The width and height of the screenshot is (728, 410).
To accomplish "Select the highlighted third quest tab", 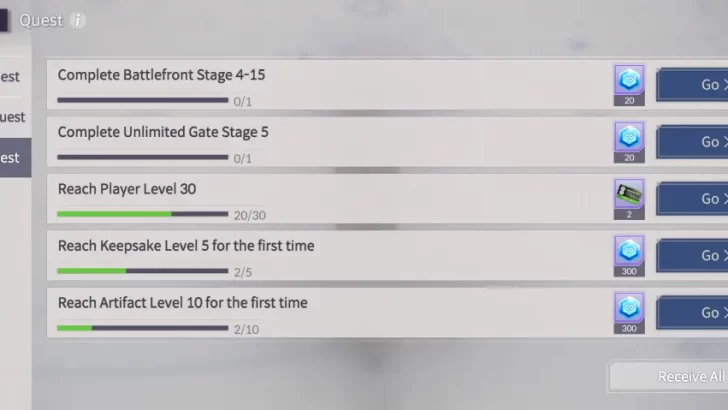I will tap(12, 157).
